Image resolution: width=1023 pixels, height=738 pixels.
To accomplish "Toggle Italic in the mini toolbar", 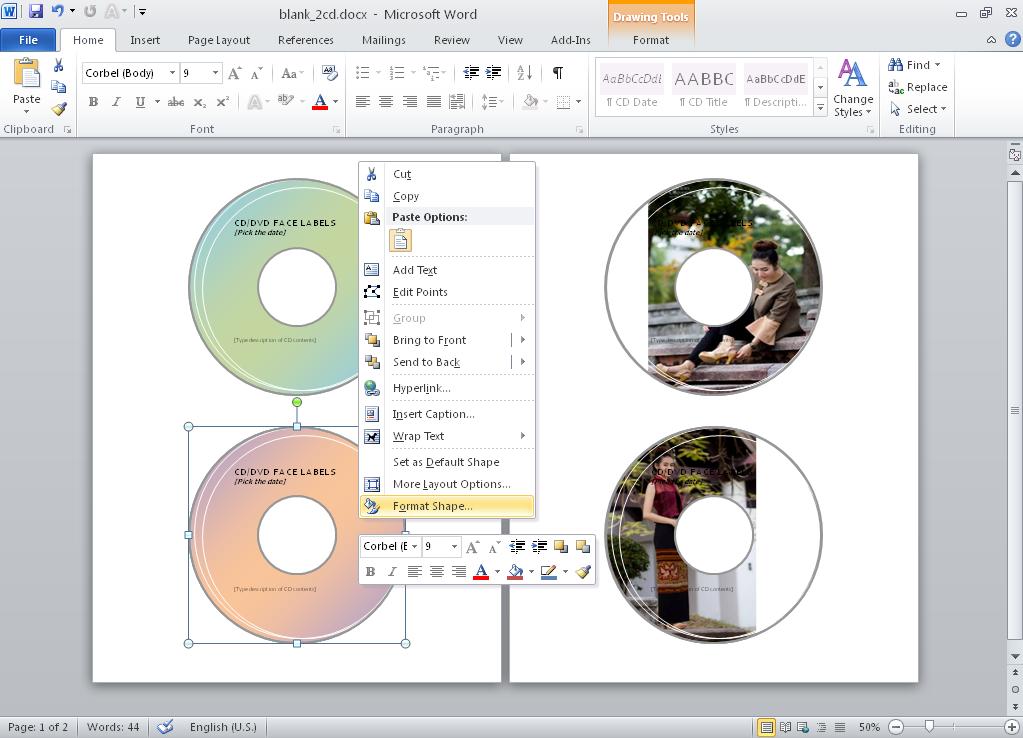I will (x=392, y=572).
